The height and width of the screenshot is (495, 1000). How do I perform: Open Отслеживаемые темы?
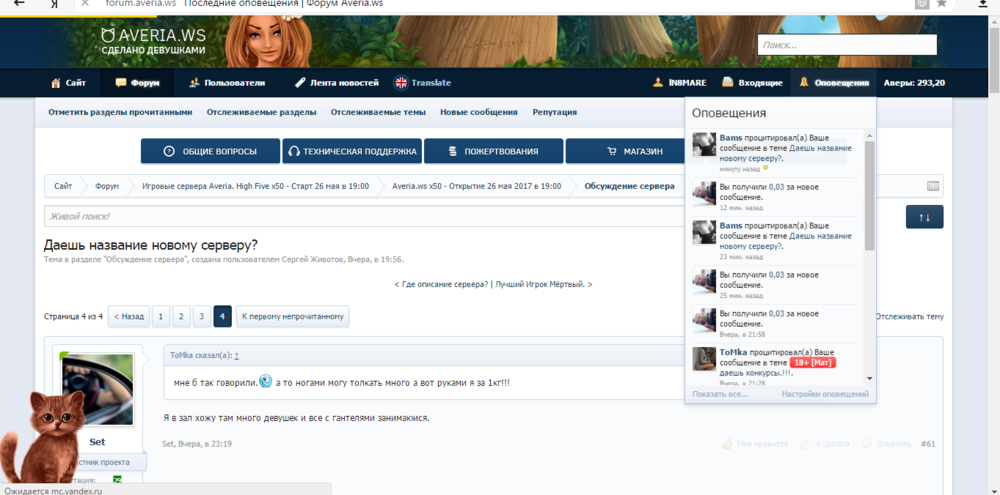tap(378, 112)
